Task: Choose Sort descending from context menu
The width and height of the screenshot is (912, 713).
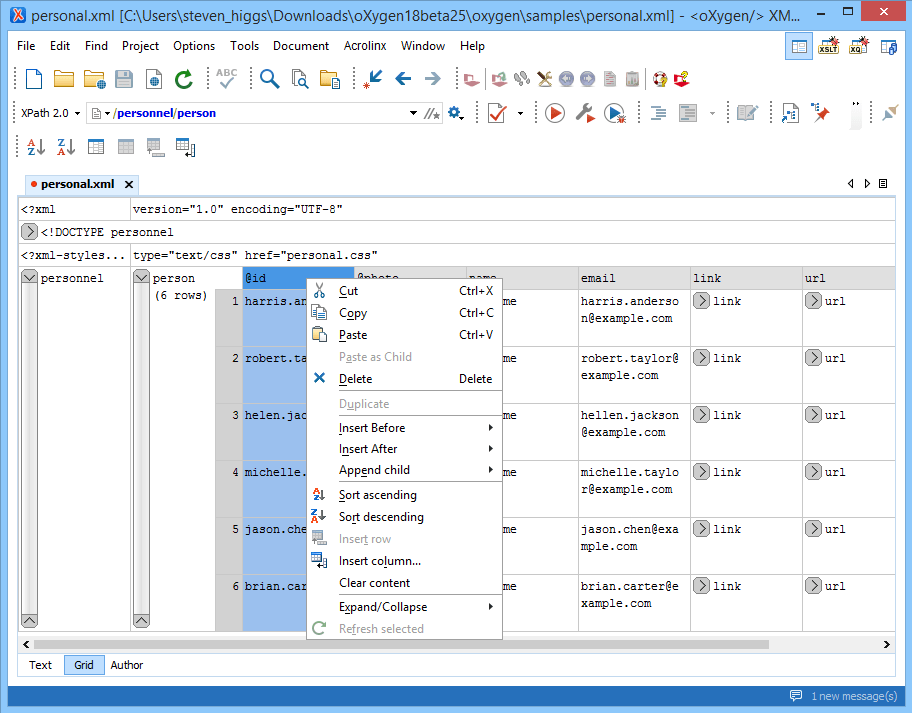Action: click(x=381, y=517)
